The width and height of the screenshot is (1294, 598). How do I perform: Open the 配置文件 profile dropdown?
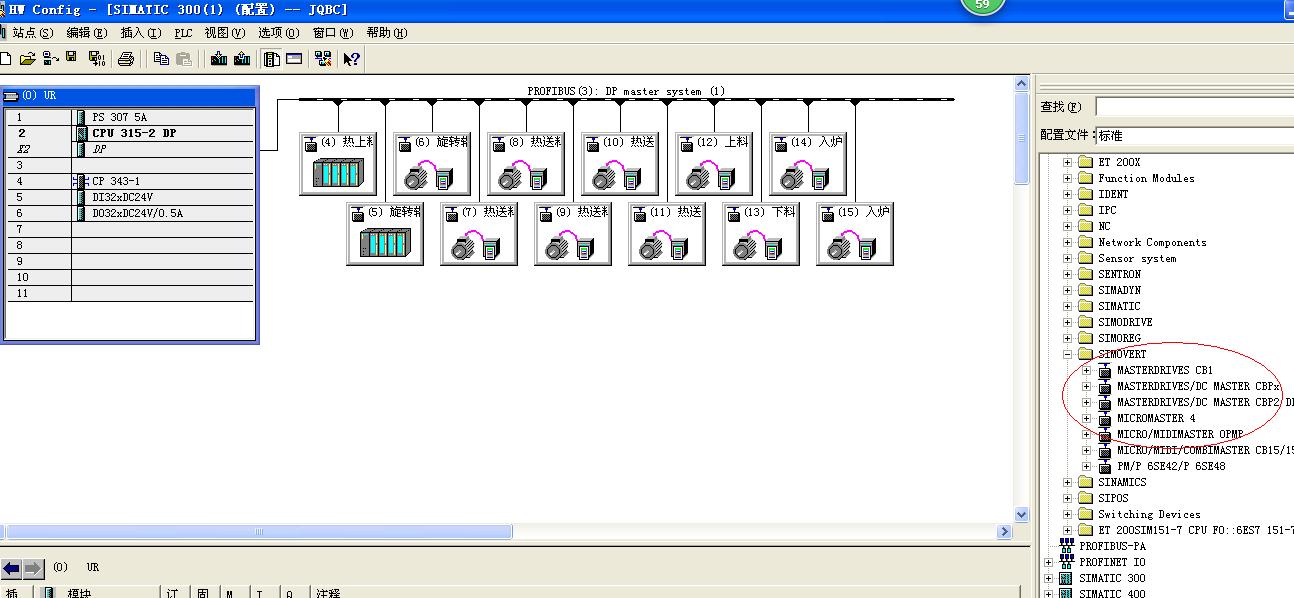coord(1194,135)
